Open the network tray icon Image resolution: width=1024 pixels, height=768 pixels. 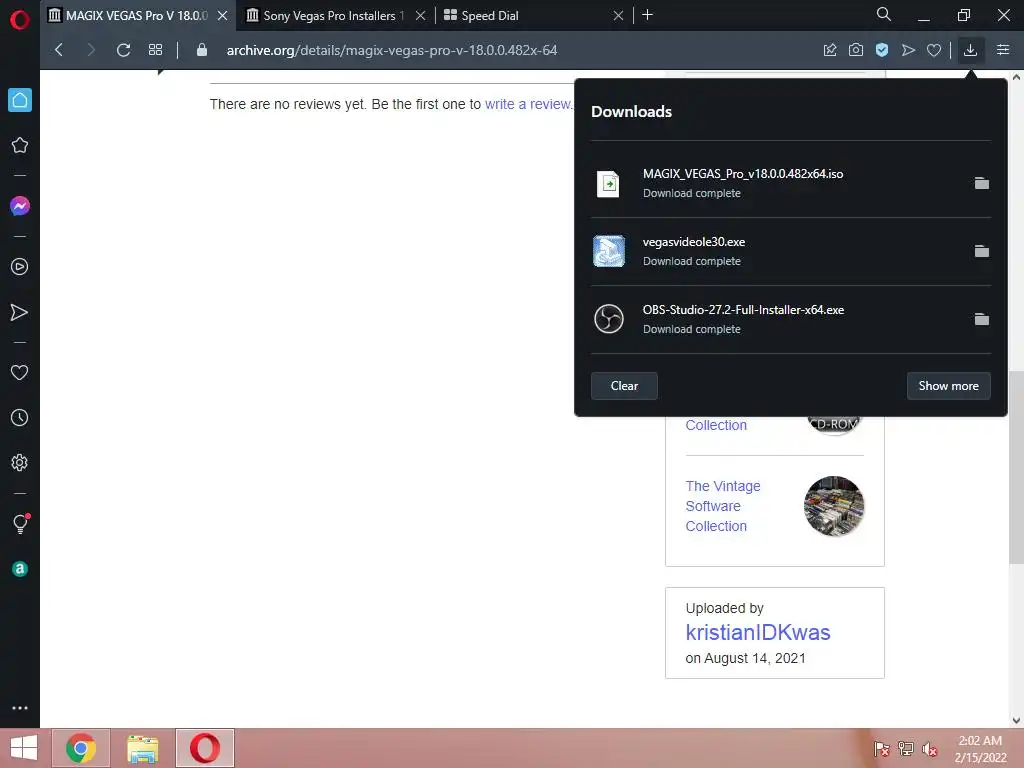click(x=906, y=749)
